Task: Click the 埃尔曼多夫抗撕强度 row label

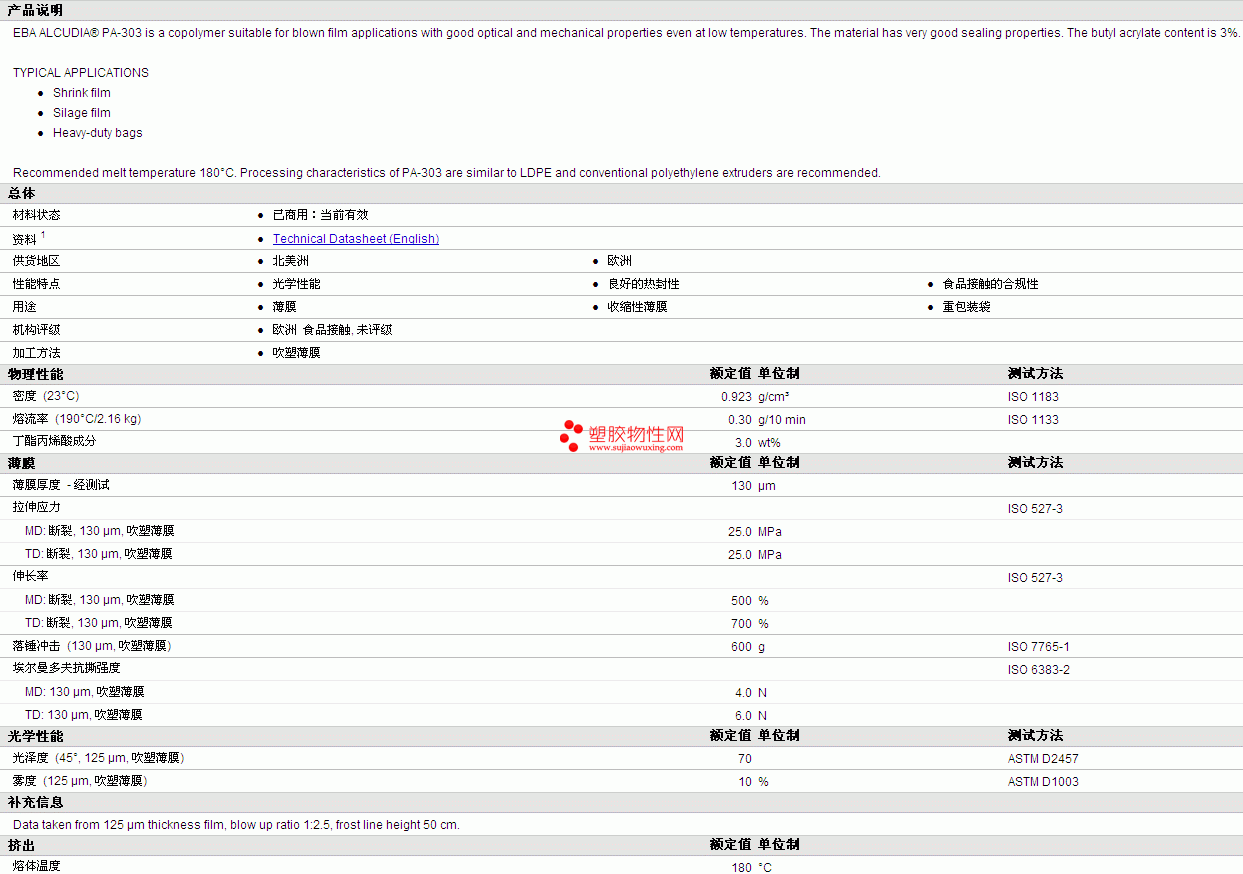Action: tap(66, 668)
